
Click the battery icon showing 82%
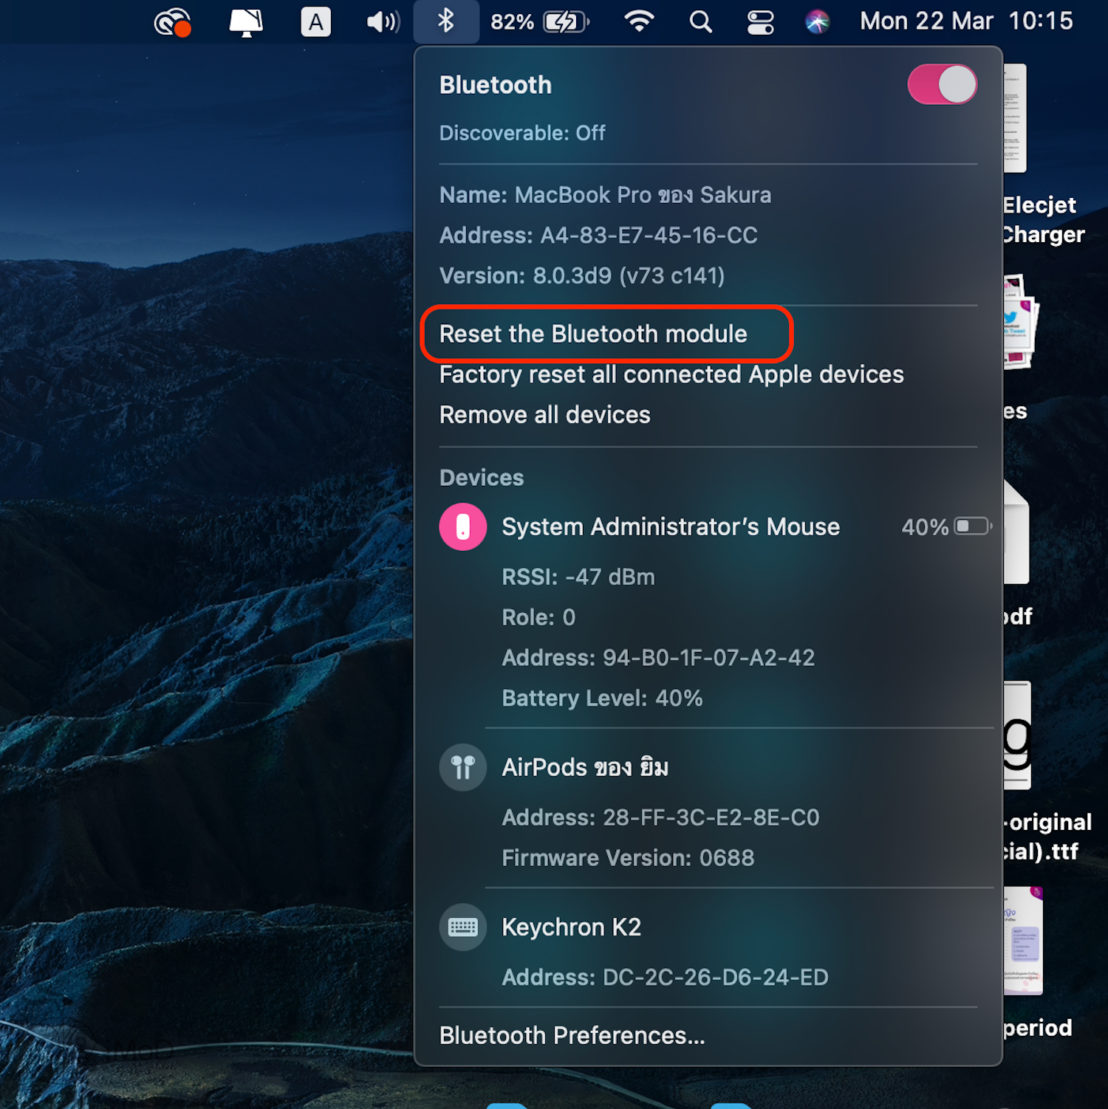click(x=540, y=21)
